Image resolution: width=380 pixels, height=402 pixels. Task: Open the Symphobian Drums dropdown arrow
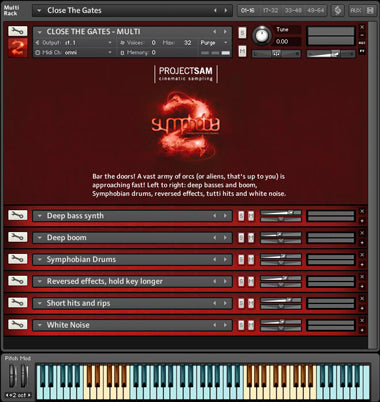click(x=40, y=260)
